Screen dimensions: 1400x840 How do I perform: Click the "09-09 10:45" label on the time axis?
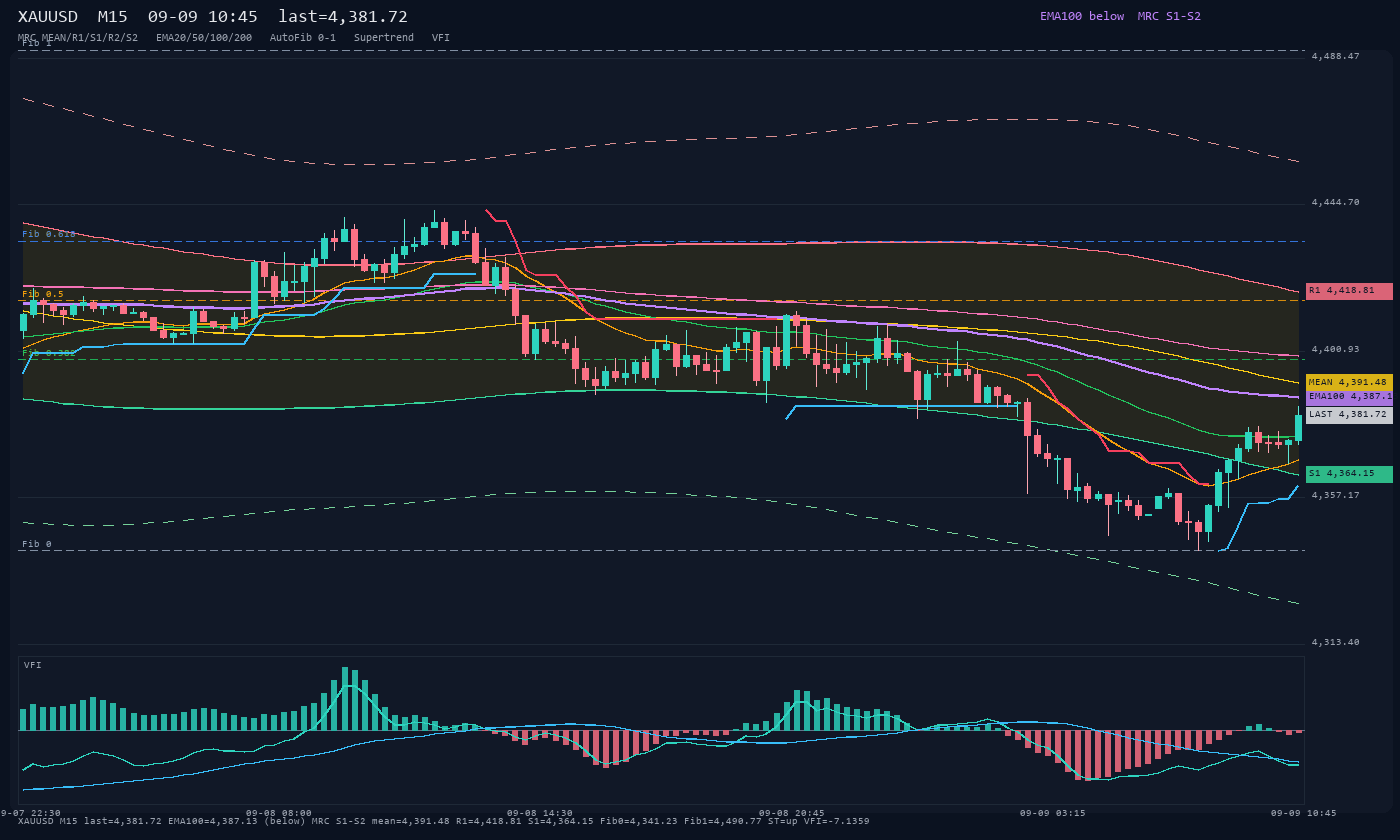pyautogui.click(x=1304, y=813)
